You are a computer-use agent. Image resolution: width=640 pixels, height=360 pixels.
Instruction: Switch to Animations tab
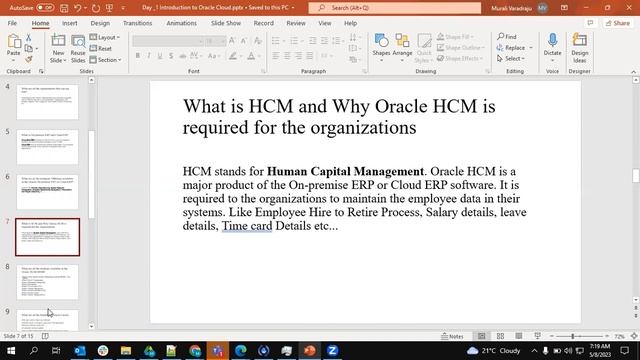[181, 23]
